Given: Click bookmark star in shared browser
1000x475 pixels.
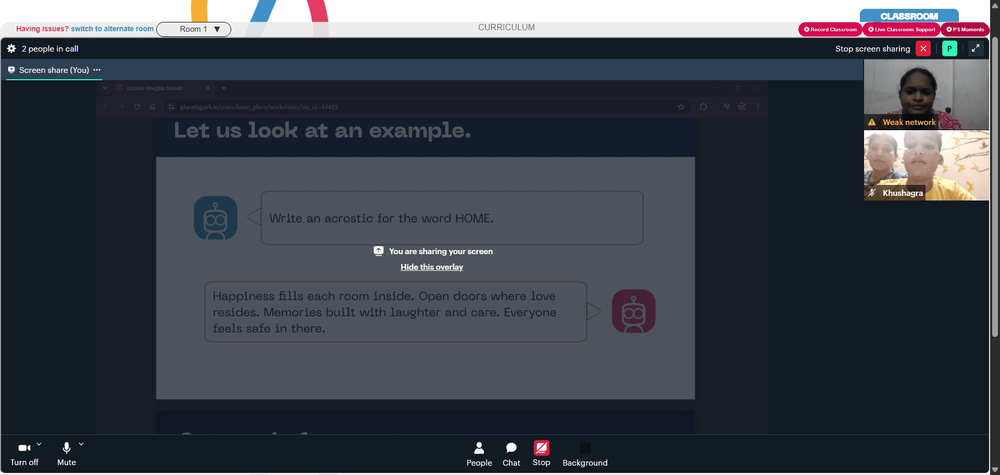Looking at the screenshot, I should 680,107.
